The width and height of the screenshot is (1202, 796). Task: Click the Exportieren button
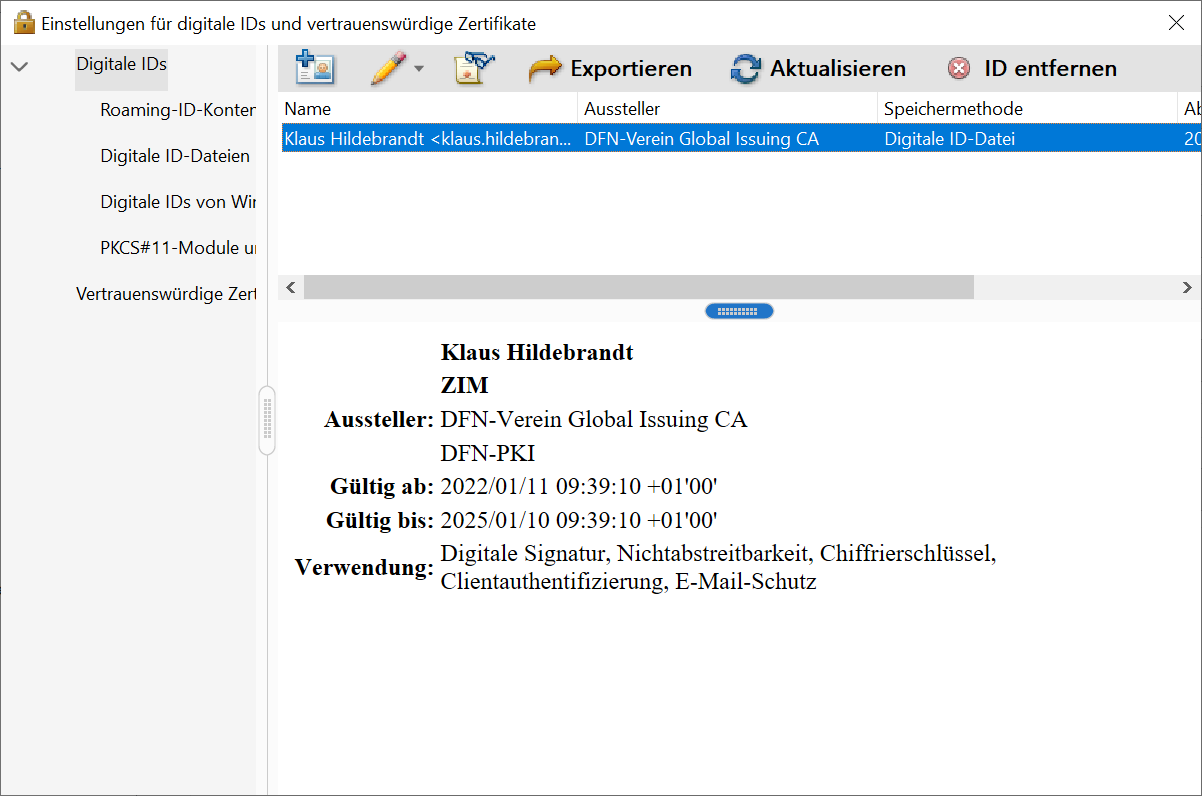pyautogui.click(x=610, y=68)
